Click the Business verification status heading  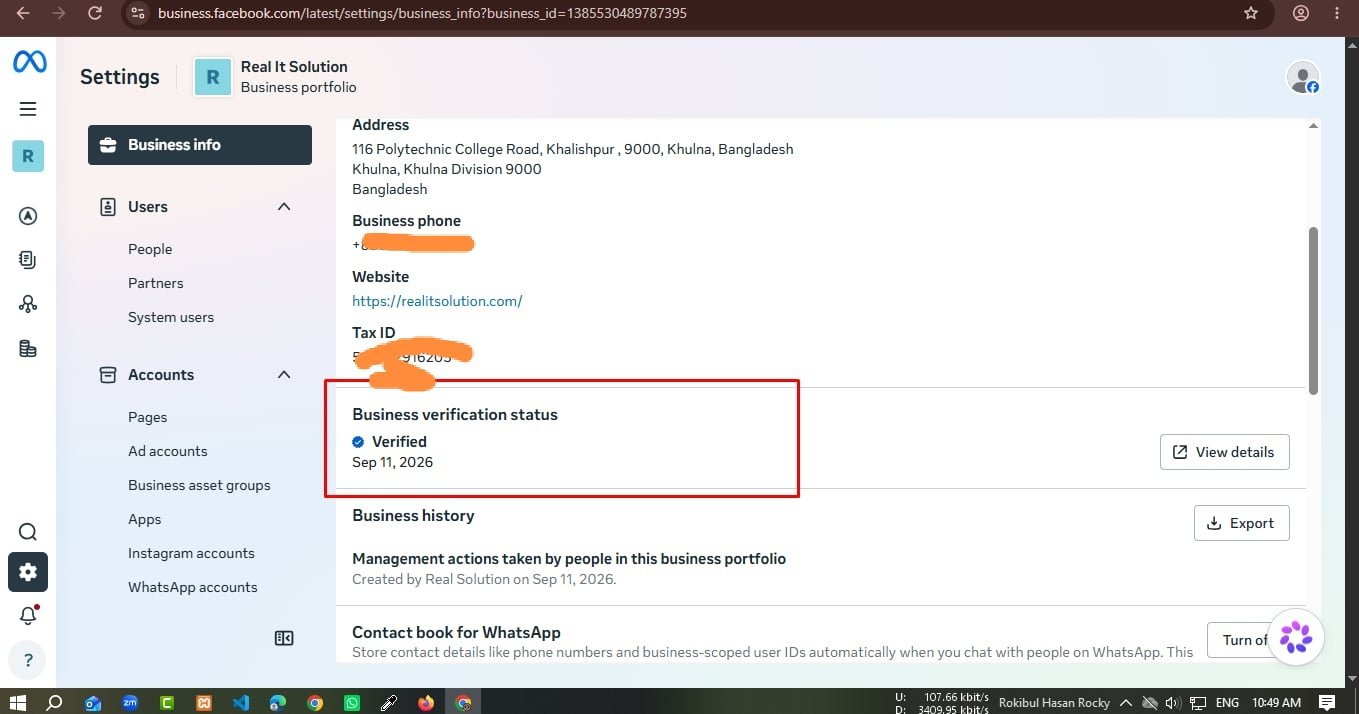tap(455, 415)
